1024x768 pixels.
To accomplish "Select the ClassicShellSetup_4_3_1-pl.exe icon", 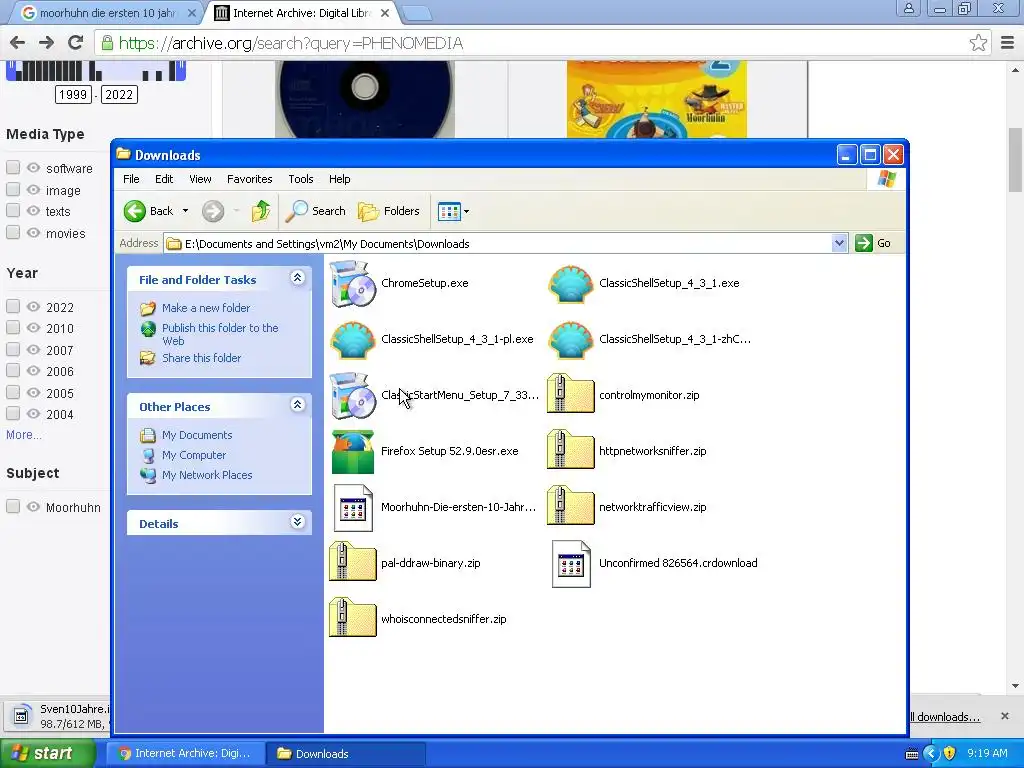I will point(353,340).
